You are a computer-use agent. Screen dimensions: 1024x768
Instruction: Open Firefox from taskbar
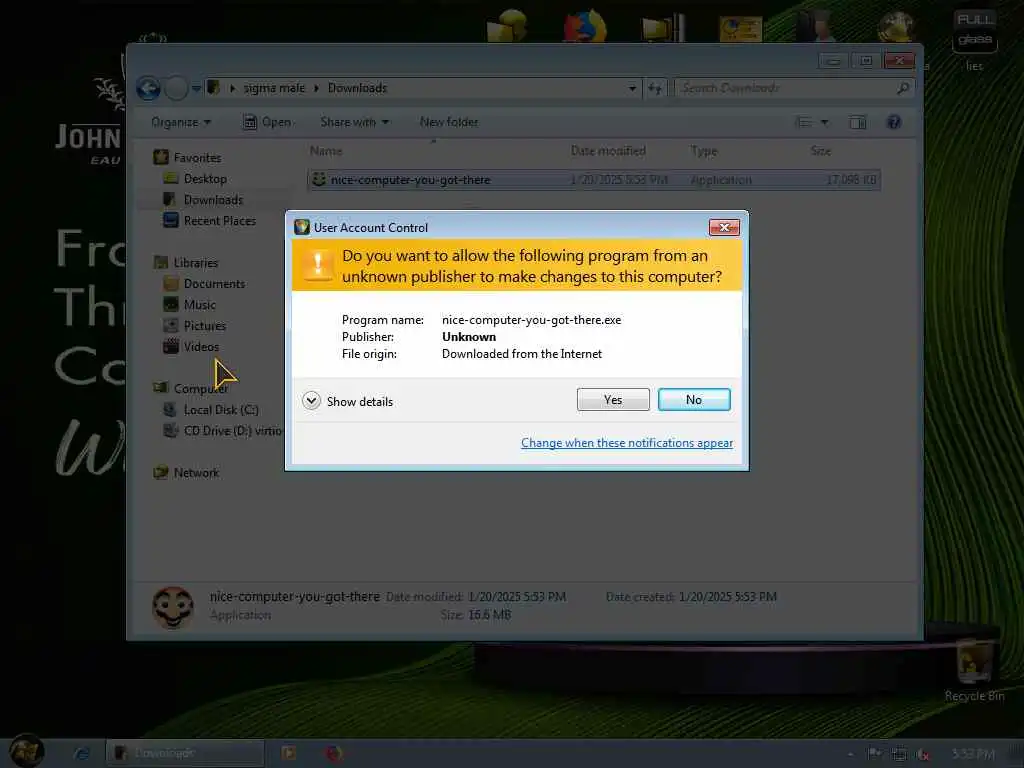pyautogui.click(x=334, y=753)
